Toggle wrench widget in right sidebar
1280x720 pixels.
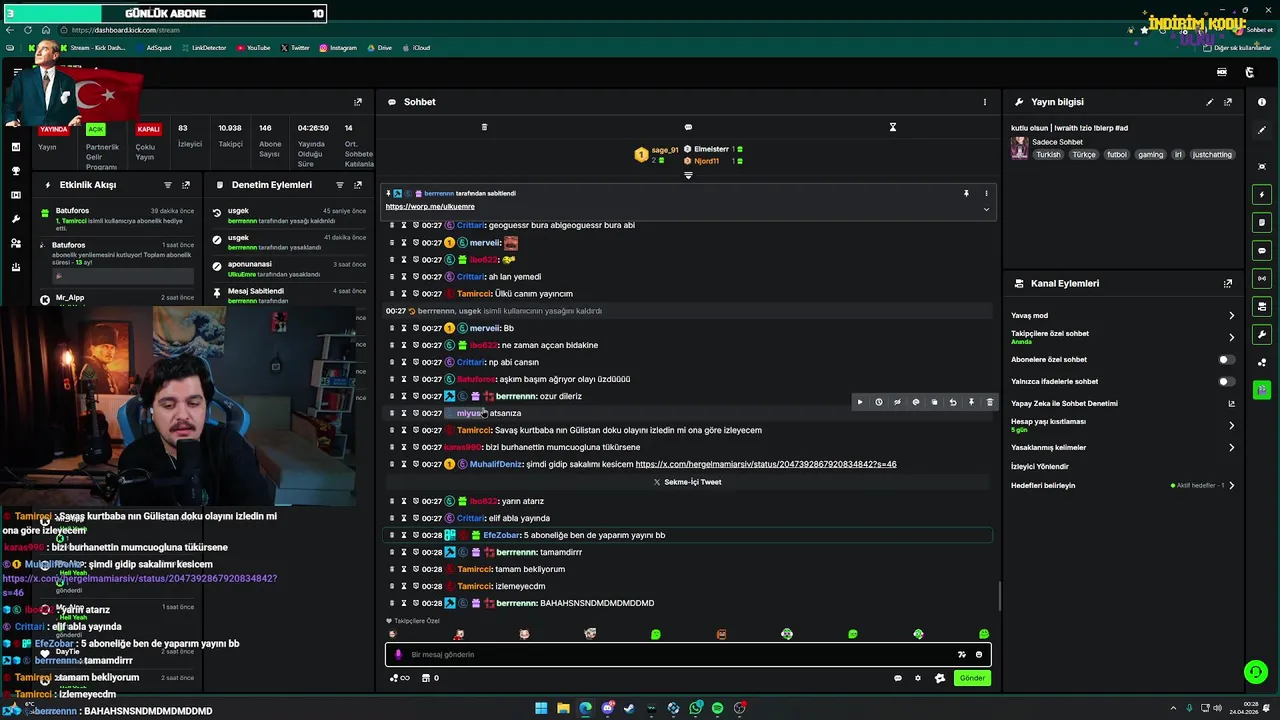(x=1262, y=334)
